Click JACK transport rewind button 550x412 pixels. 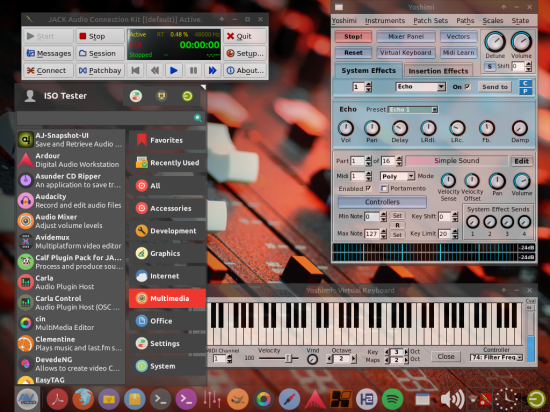(x=154, y=70)
